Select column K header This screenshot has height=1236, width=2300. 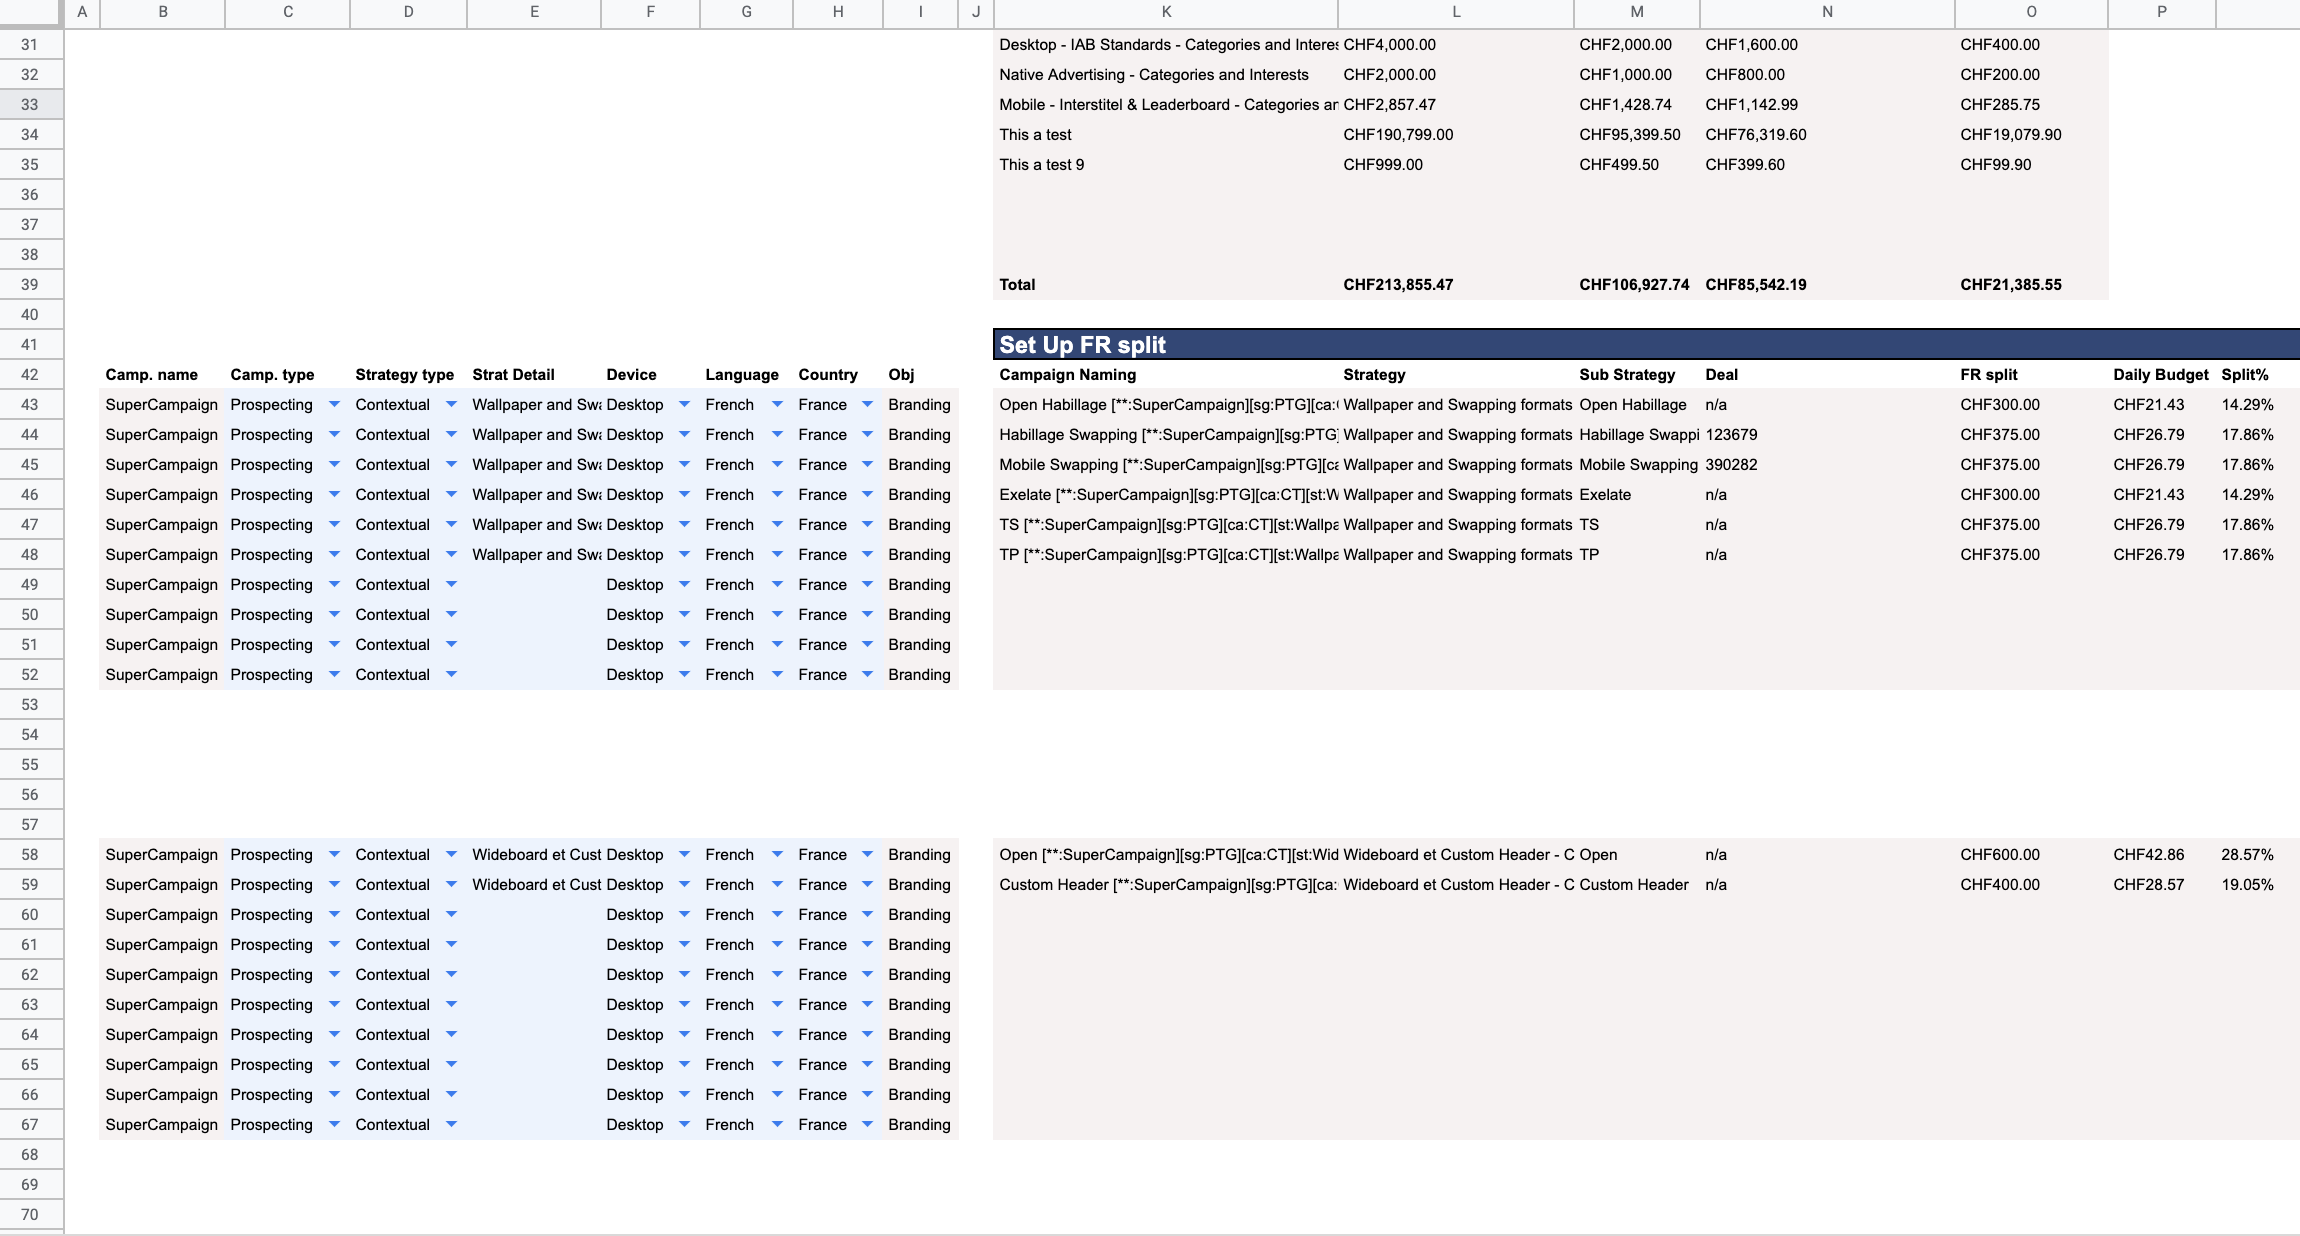1166,12
